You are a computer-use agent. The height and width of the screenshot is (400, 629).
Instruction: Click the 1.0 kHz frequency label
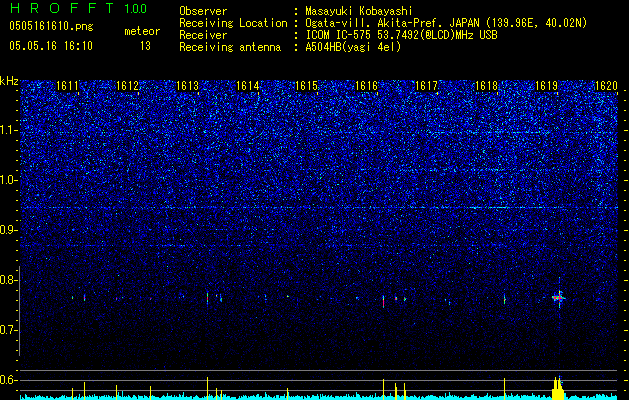(x=9, y=180)
